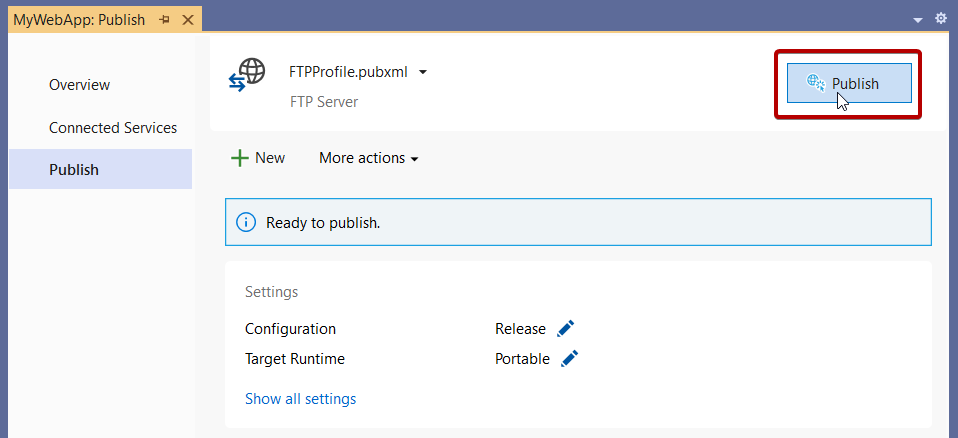Close the MyWebApp: Publish tab
The image size is (958, 438).
tap(187, 20)
